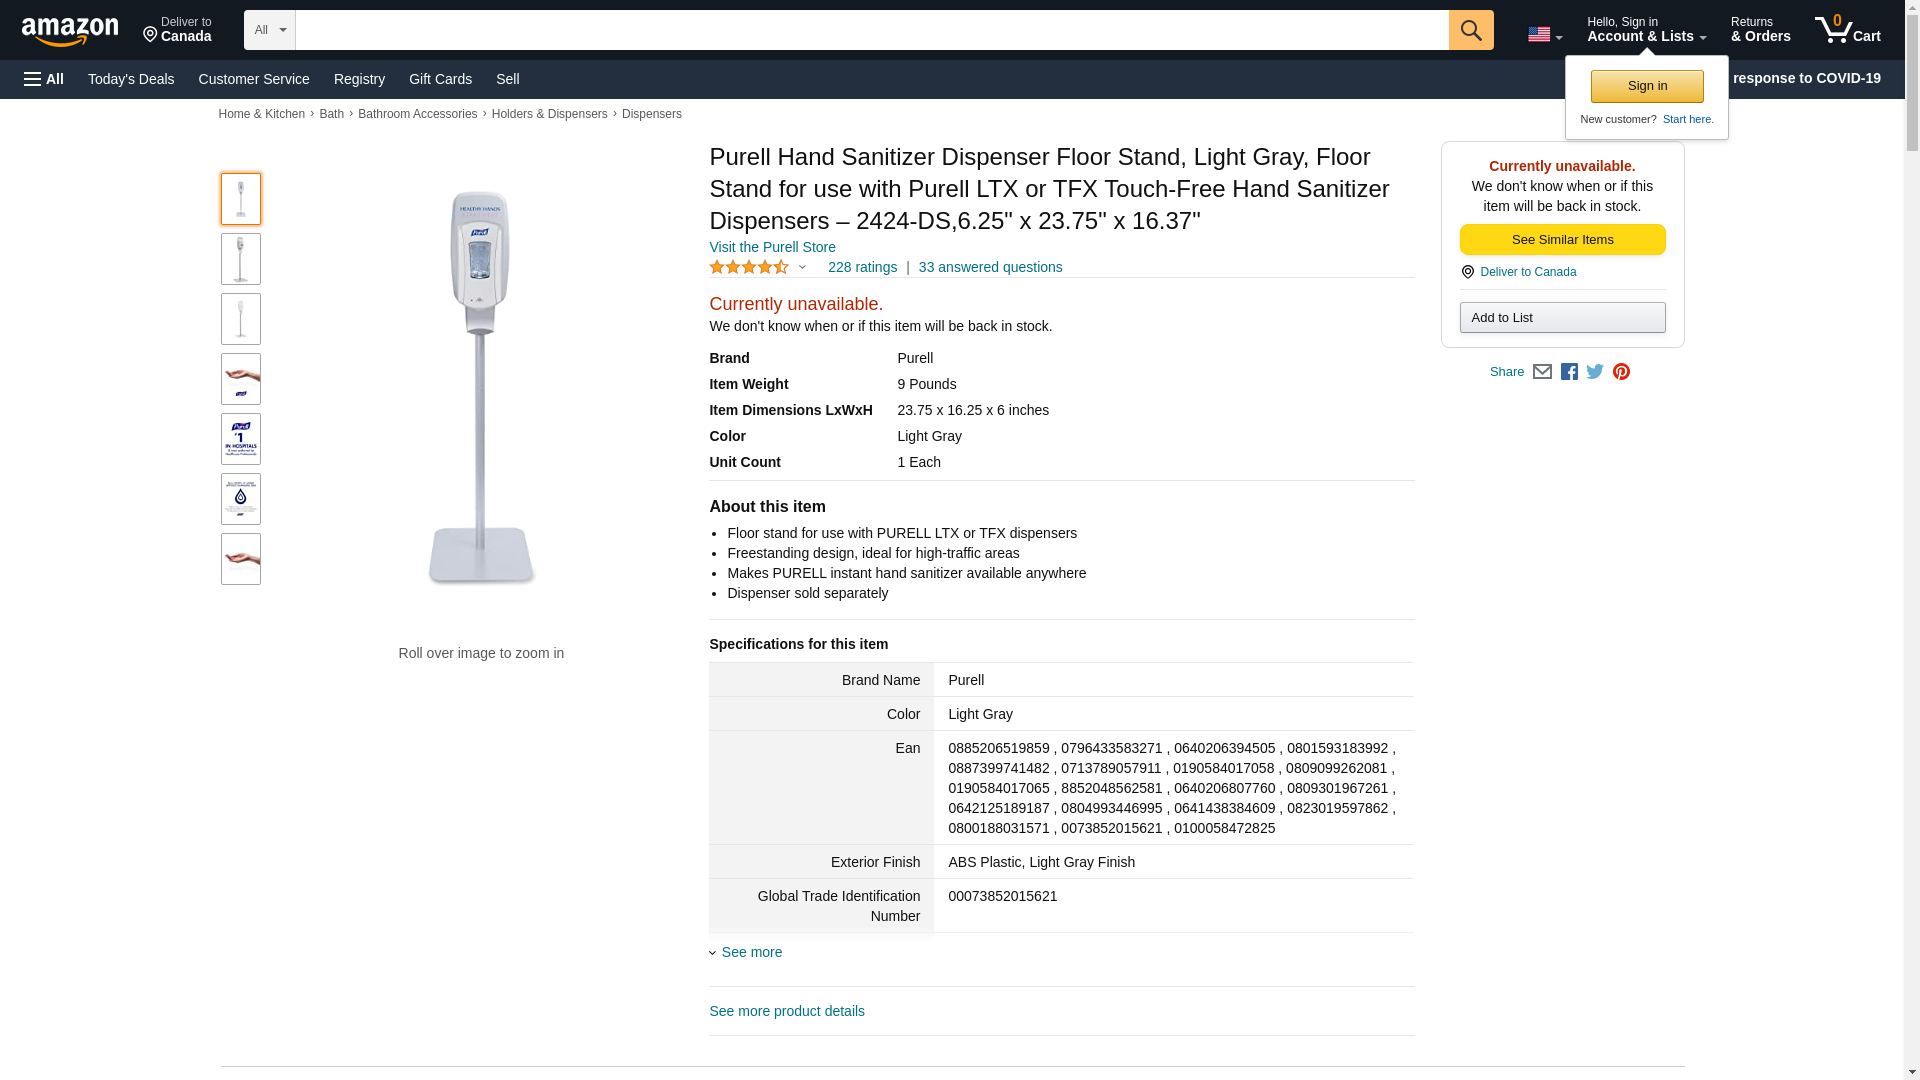Click into the Amazon search field
Image resolution: width=1920 pixels, height=1080 pixels.
click(x=871, y=30)
